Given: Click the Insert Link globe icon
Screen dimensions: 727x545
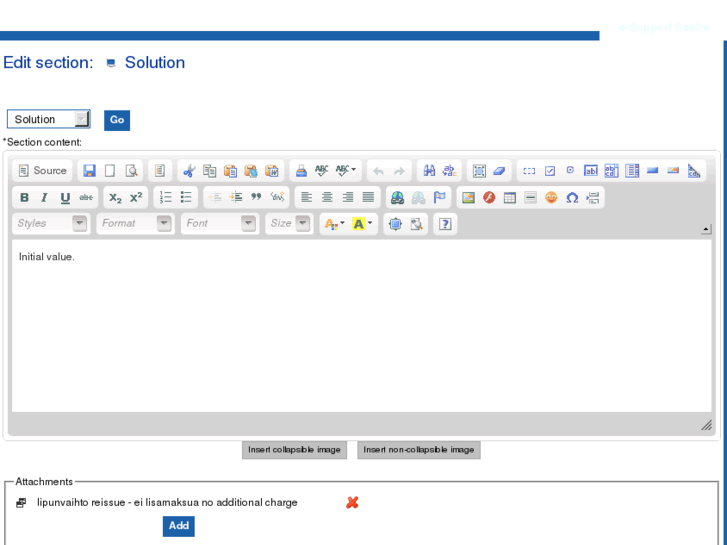Looking at the screenshot, I should pyautogui.click(x=397, y=198).
